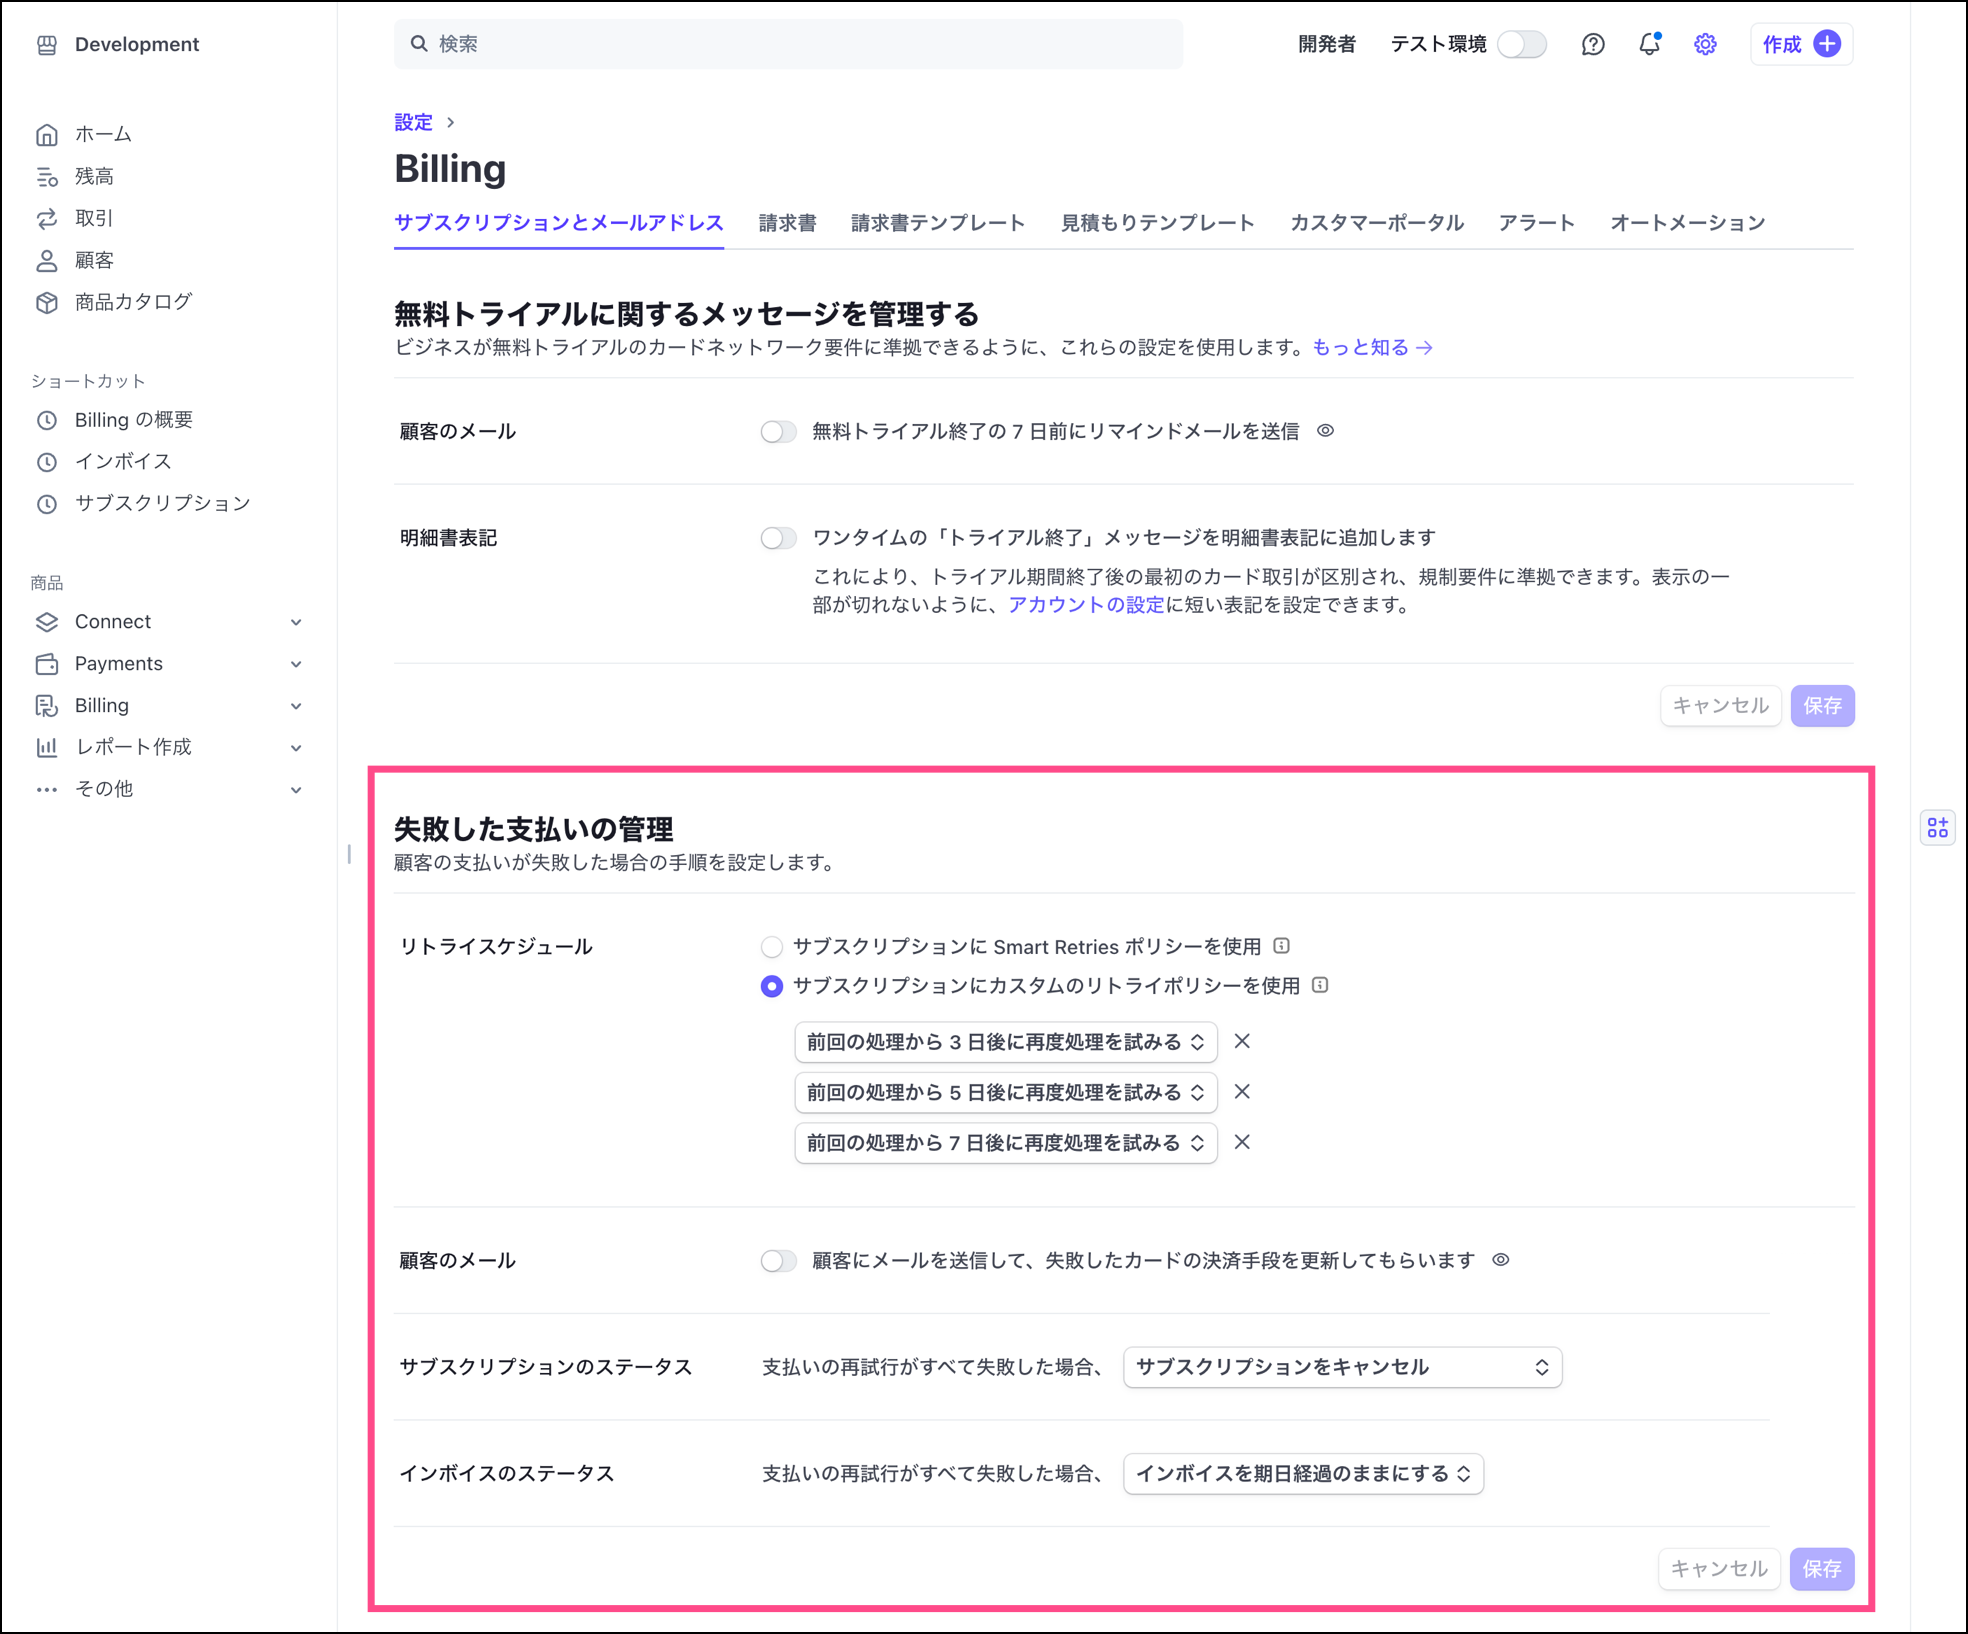This screenshot has height=1634, width=1968.
Task: Switch to the カスタマーポータル tab
Action: click(1376, 223)
